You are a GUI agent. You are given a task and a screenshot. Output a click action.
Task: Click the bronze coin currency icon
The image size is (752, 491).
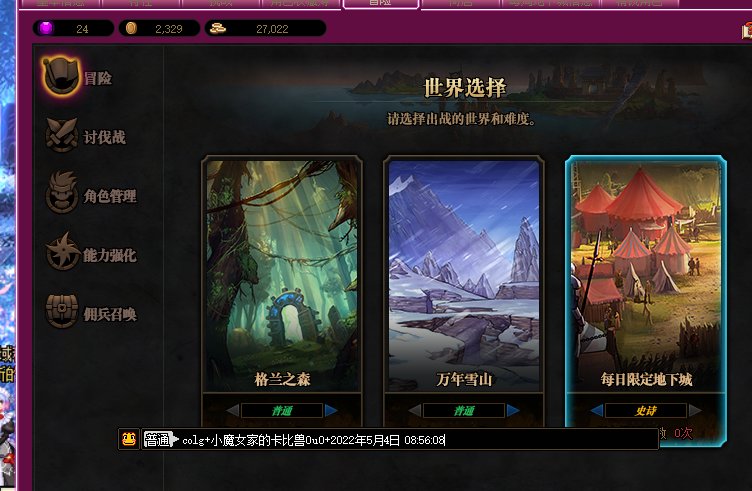(131, 28)
